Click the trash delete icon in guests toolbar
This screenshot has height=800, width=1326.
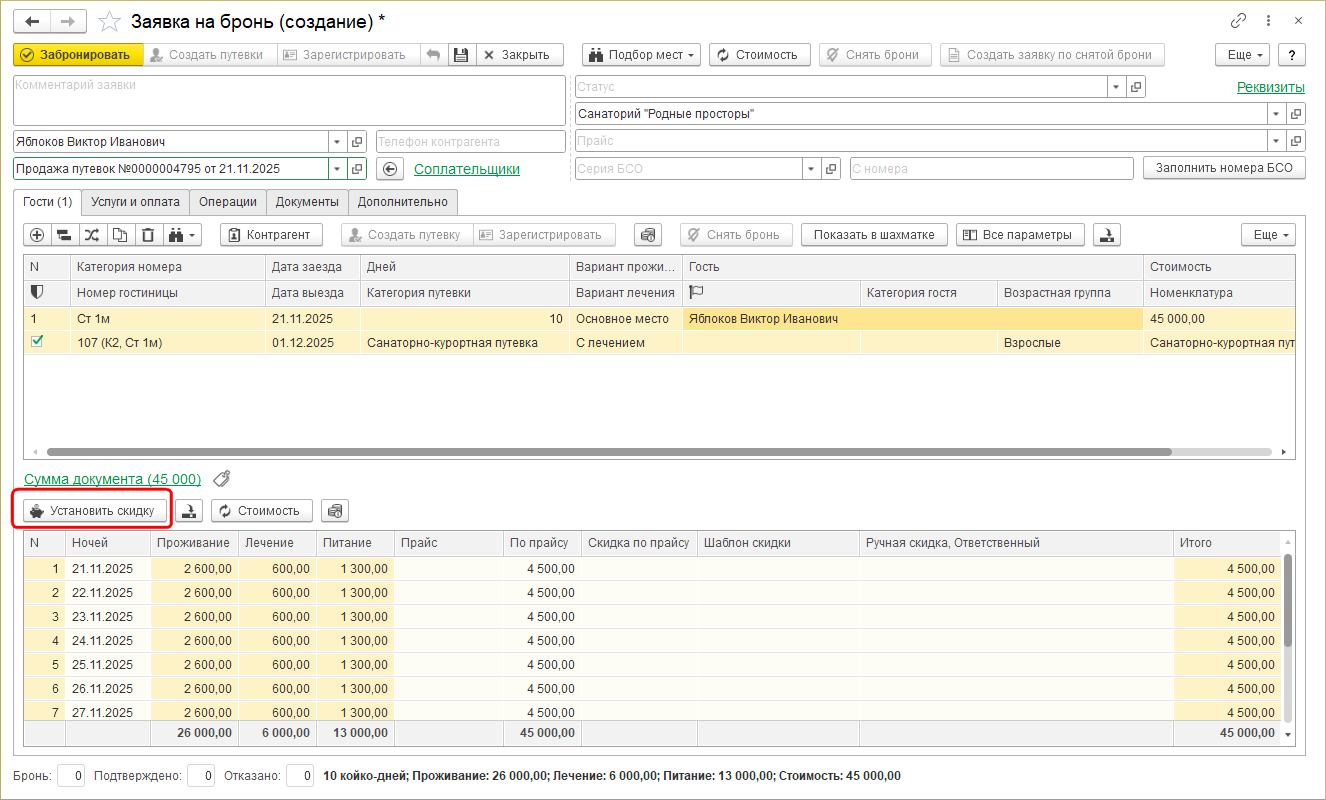click(x=148, y=235)
